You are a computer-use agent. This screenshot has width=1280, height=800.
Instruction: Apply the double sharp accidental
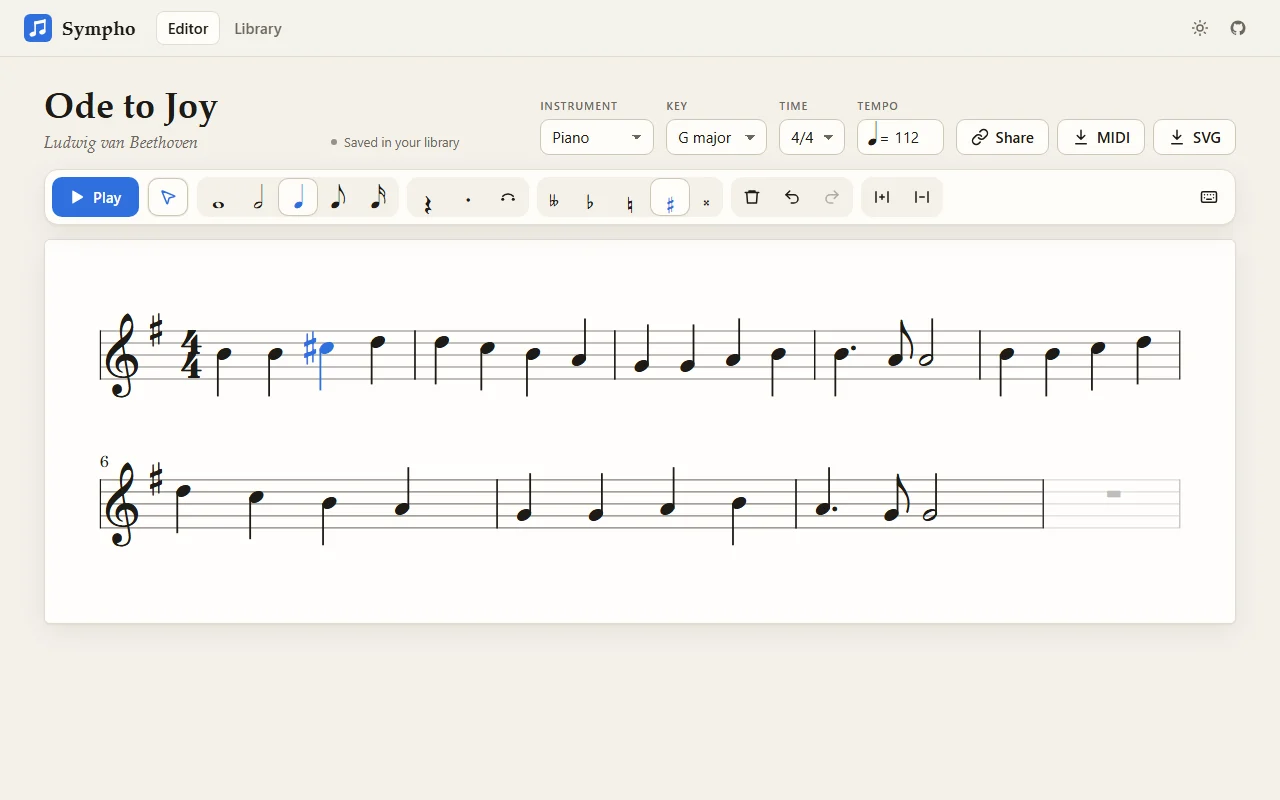(706, 198)
